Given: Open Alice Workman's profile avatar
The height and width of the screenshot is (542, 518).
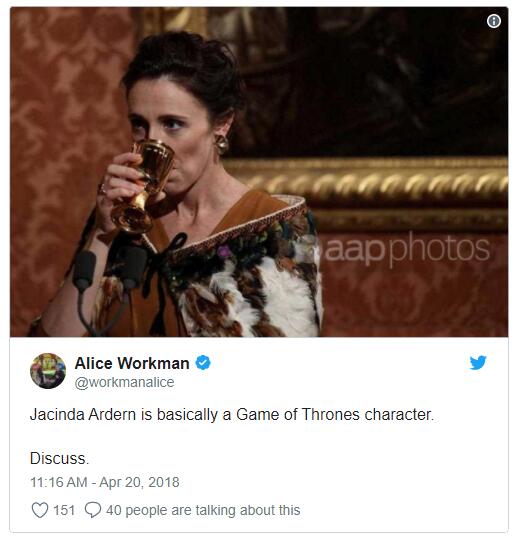Looking at the screenshot, I should (x=48, y=371).
